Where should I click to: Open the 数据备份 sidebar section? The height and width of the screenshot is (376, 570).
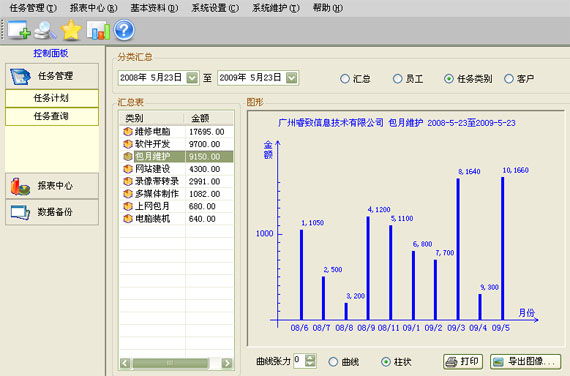[x=52, y=212]
